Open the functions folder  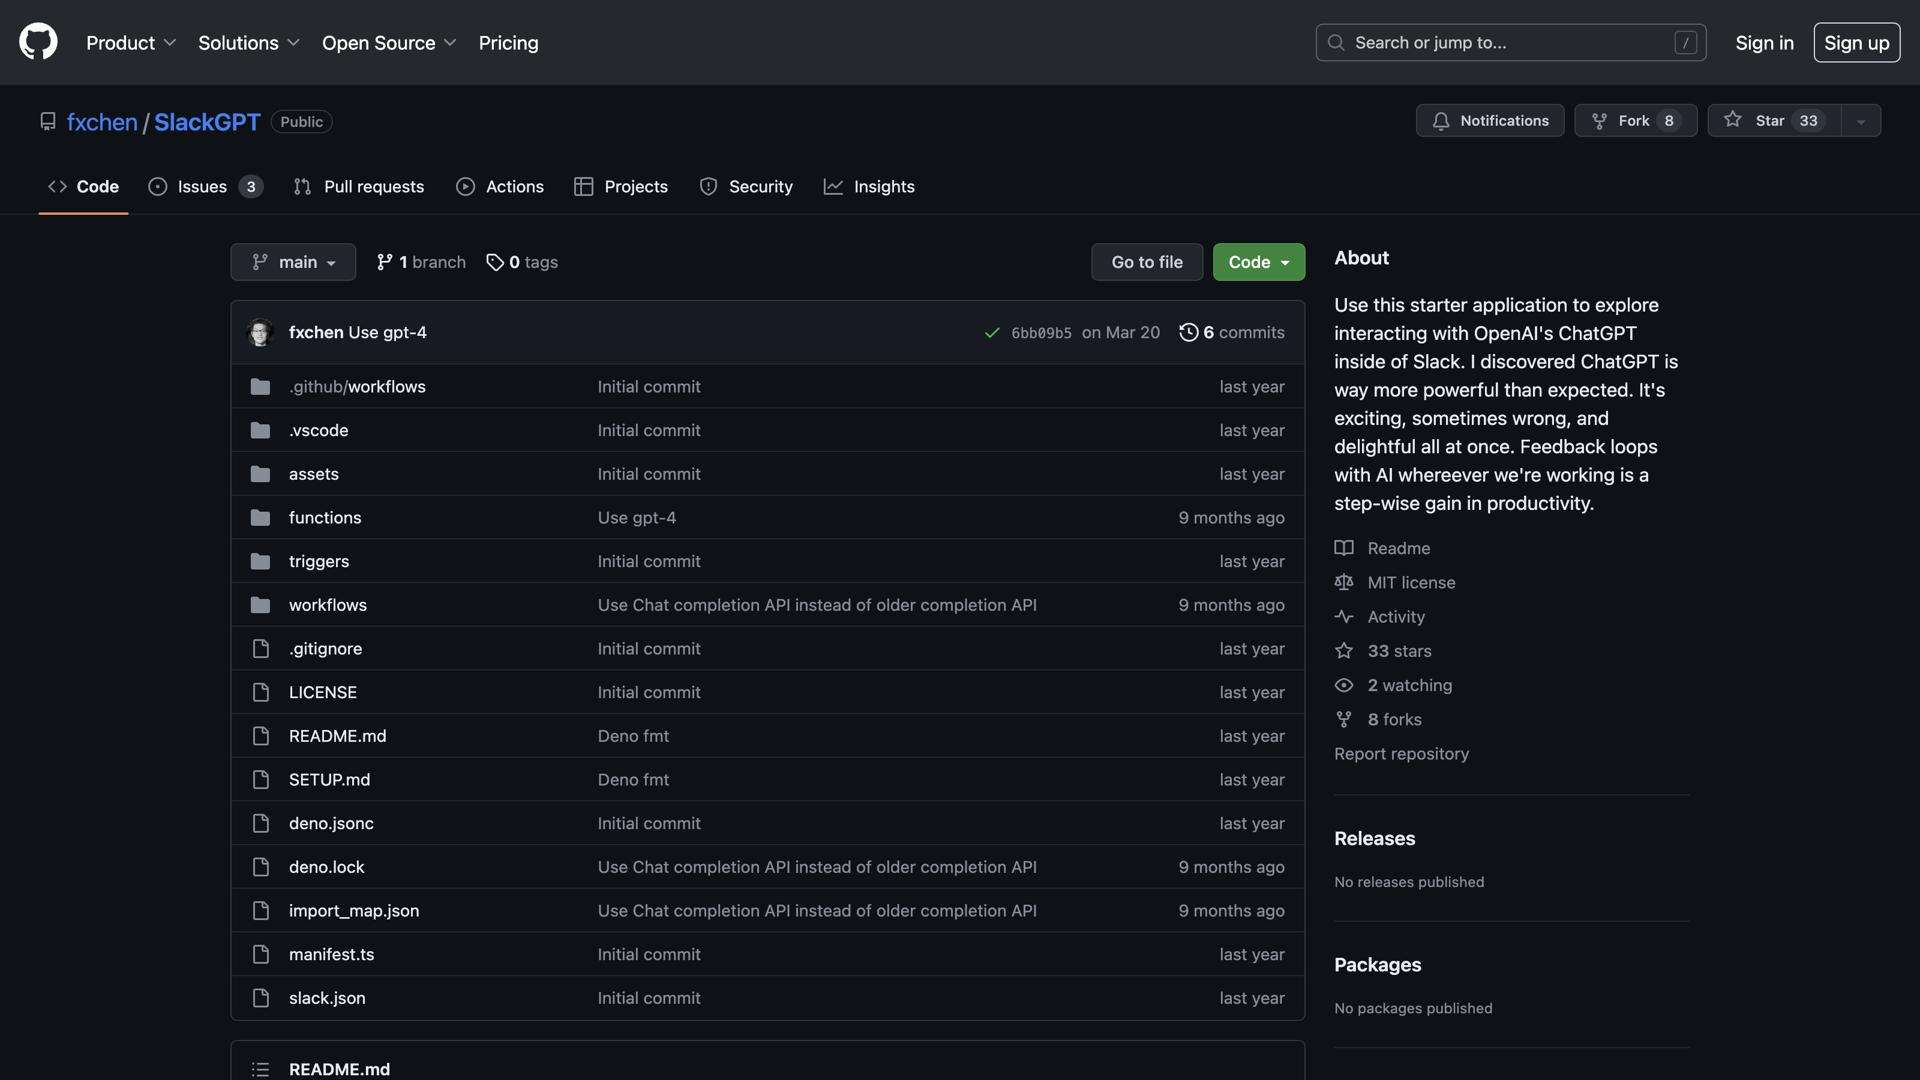[x=325, y=518]
